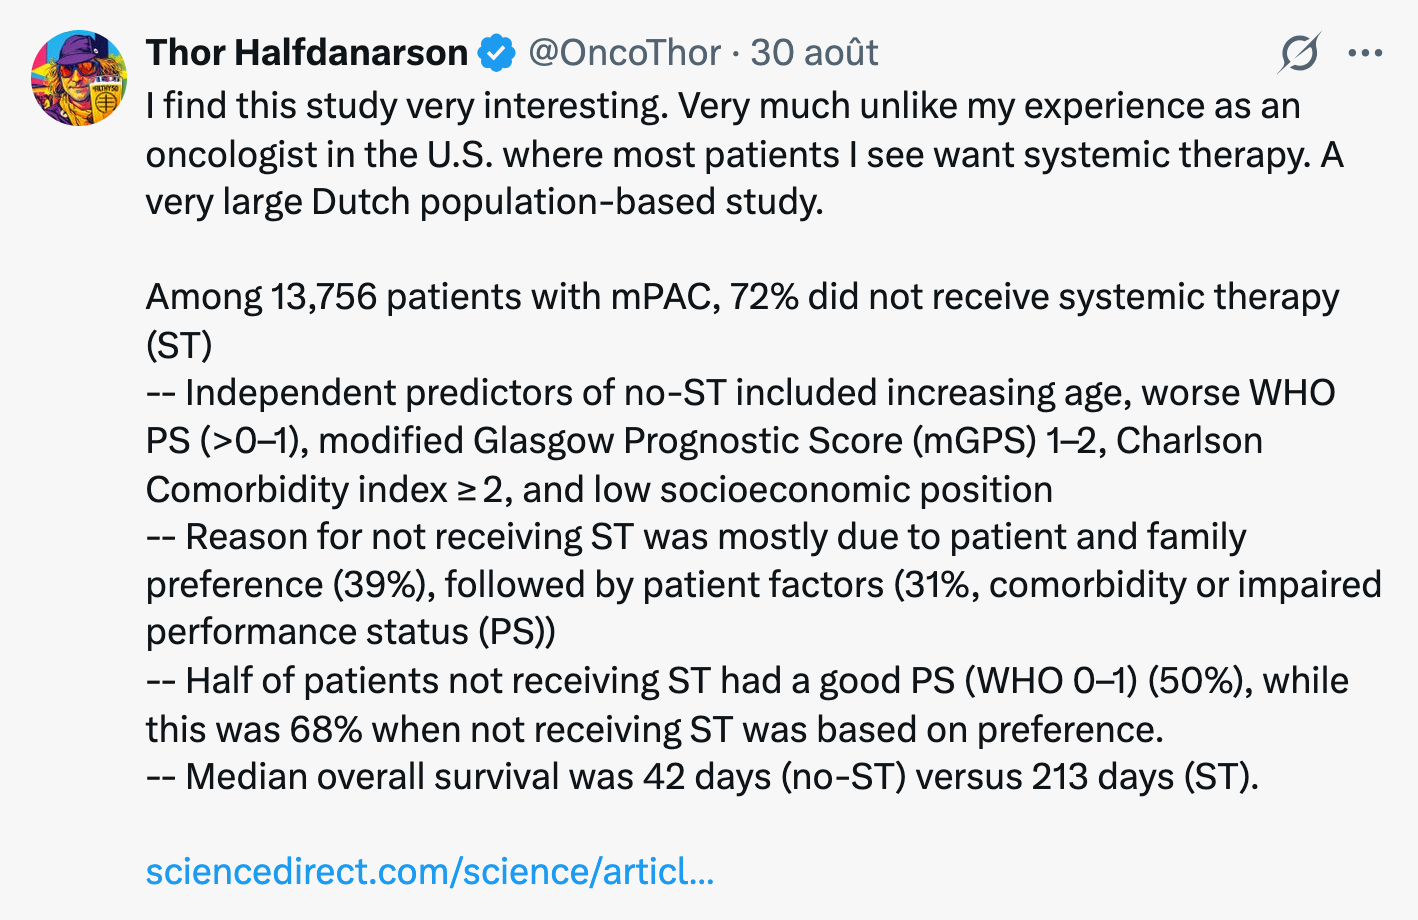Click the 'Median overall survival' line

click(x=703, y=777)
